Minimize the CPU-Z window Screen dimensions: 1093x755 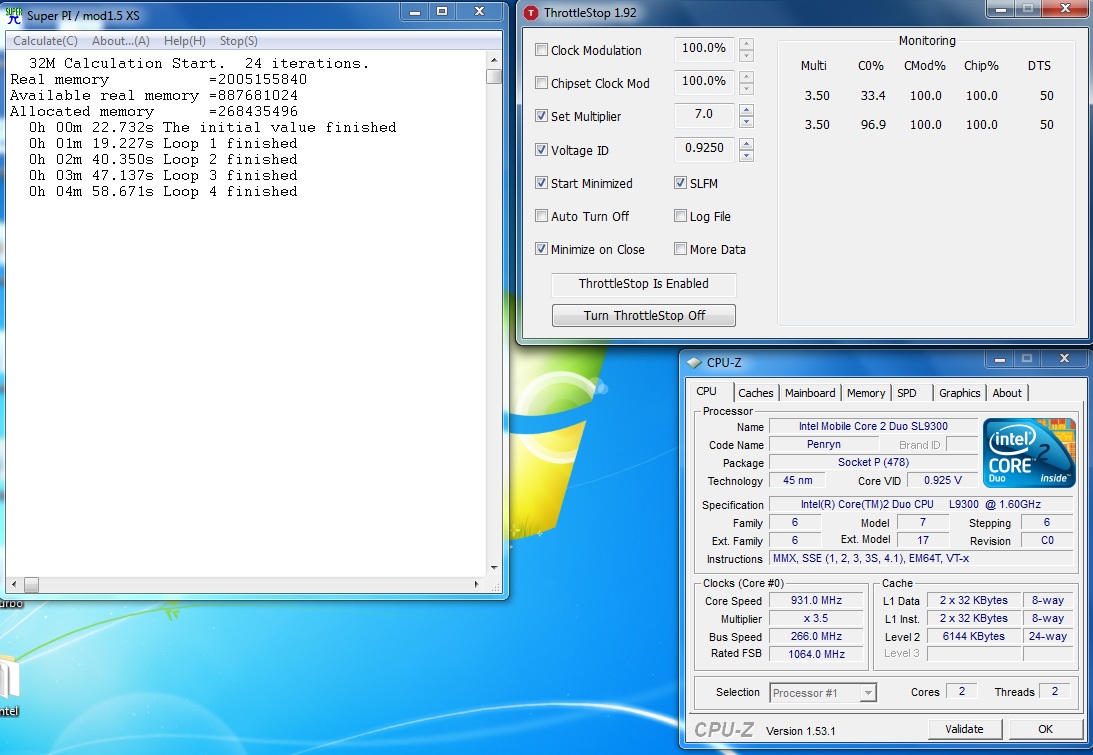tap(1000, 359)
